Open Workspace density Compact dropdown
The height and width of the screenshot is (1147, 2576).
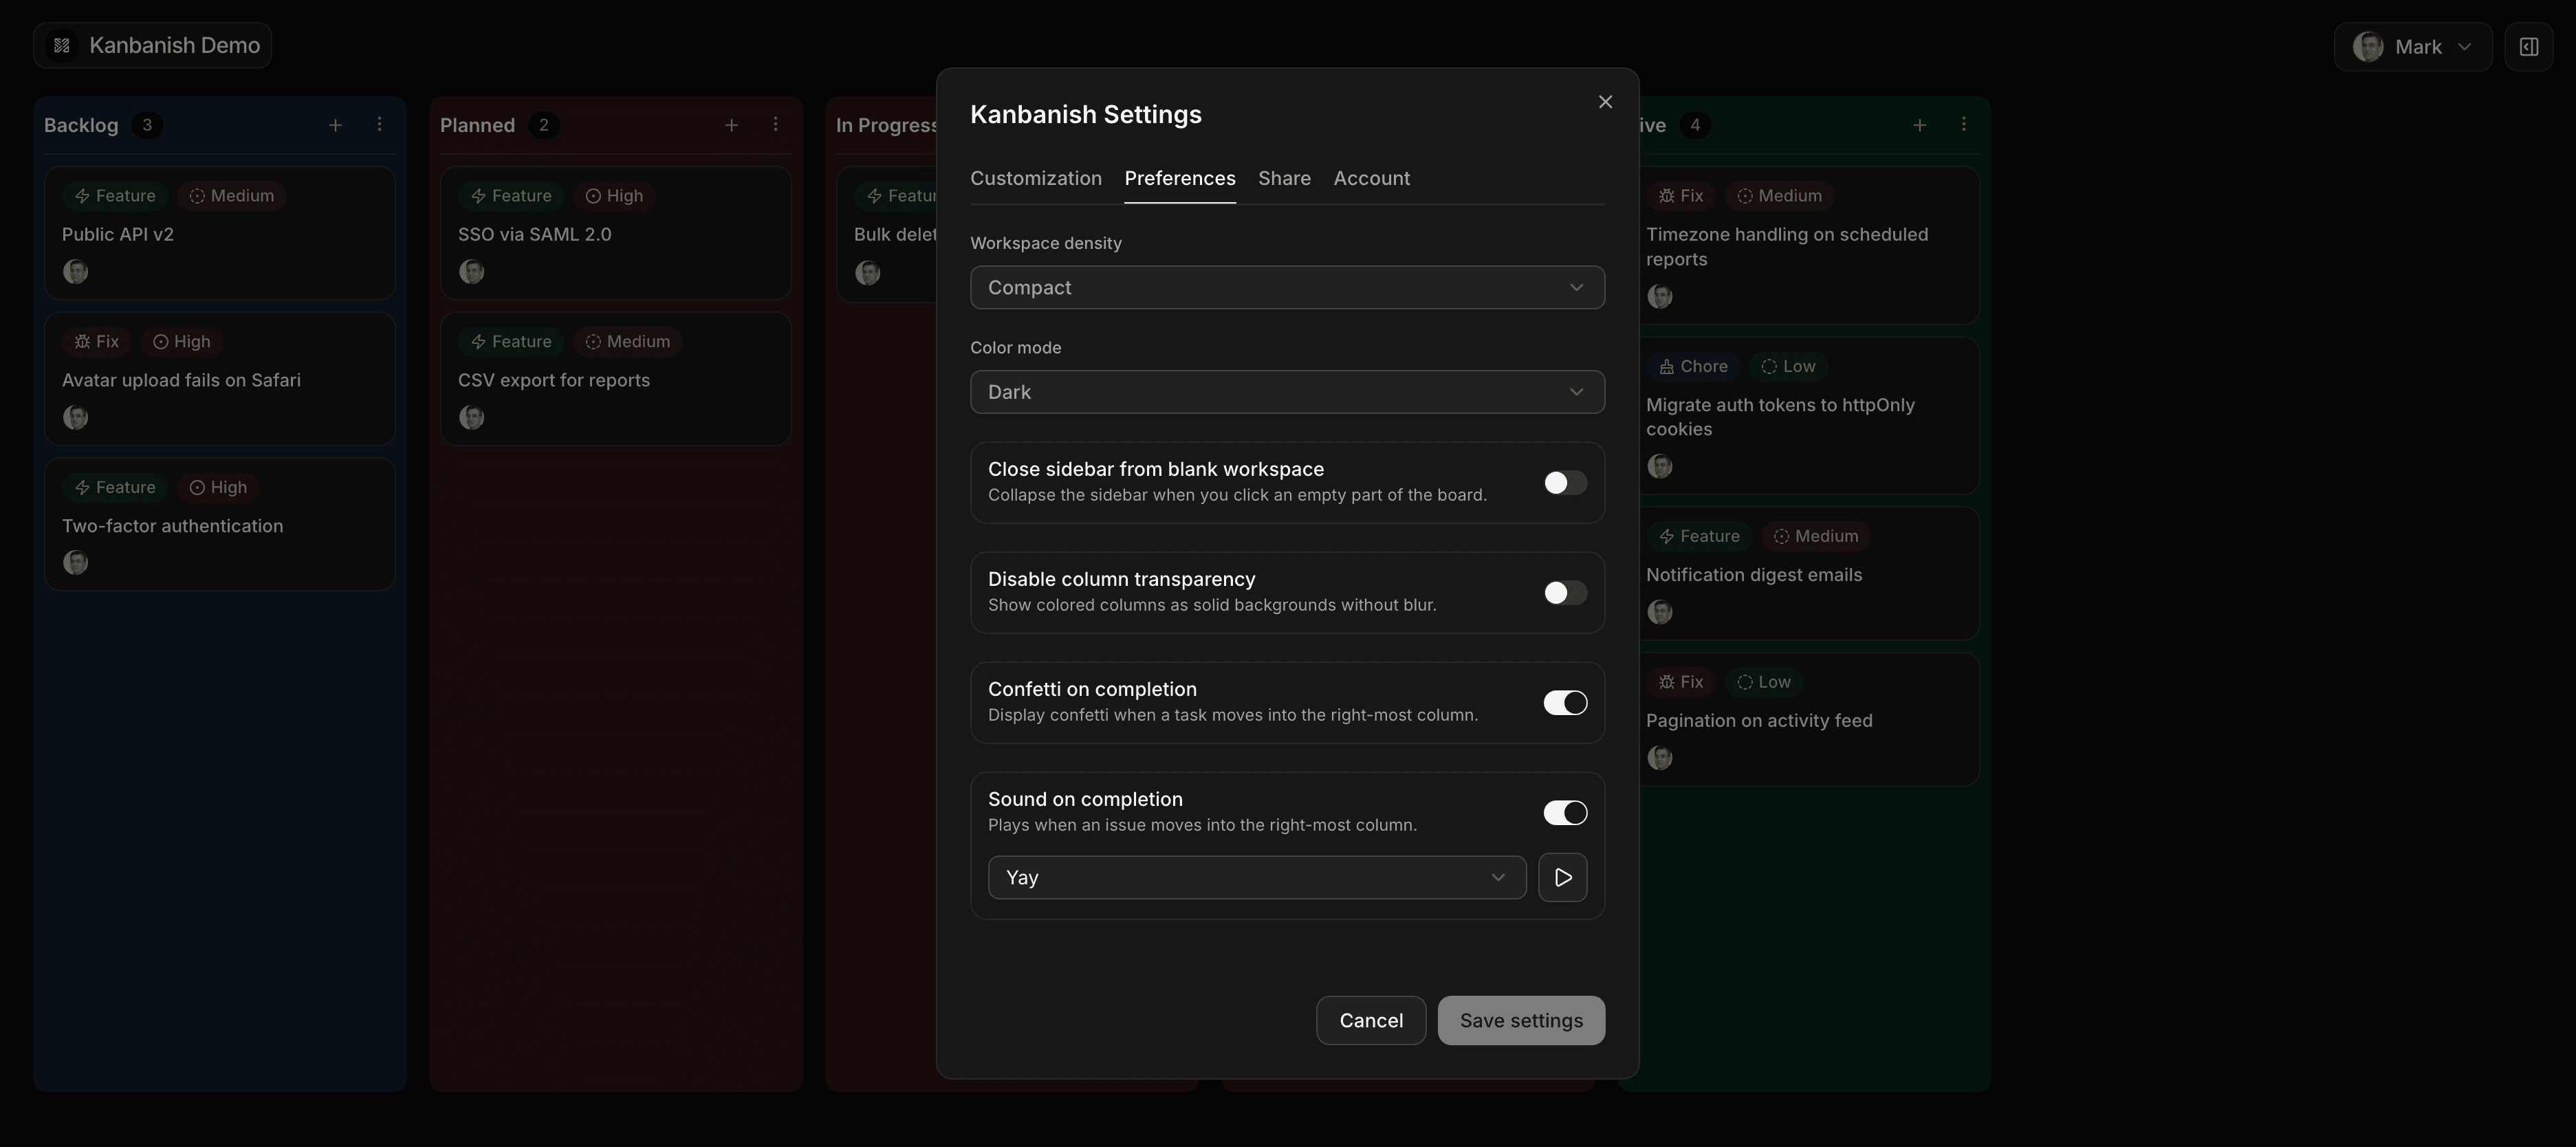point(1287,288)
